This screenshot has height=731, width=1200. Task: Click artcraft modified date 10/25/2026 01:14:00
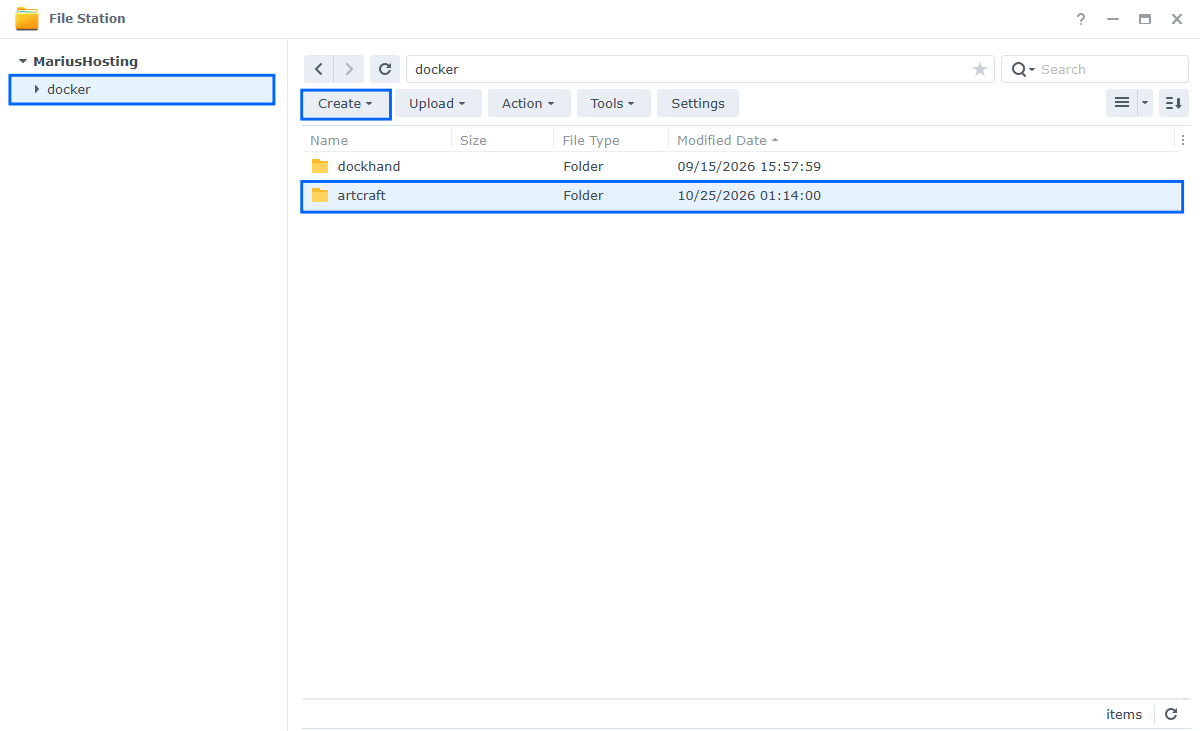[x=749, y=195]
